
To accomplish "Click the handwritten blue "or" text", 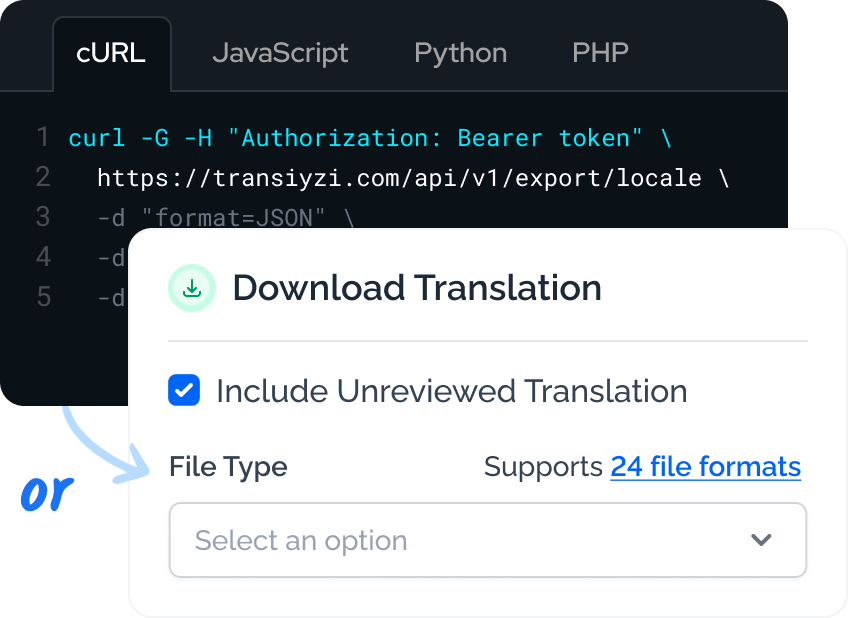I will click(x=47, y=494).
